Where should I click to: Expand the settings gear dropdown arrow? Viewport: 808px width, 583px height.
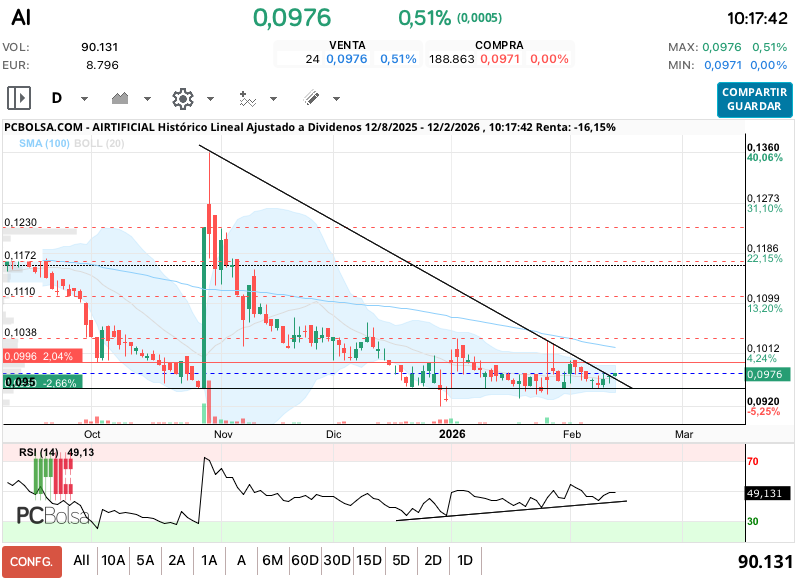coord(210,99)
